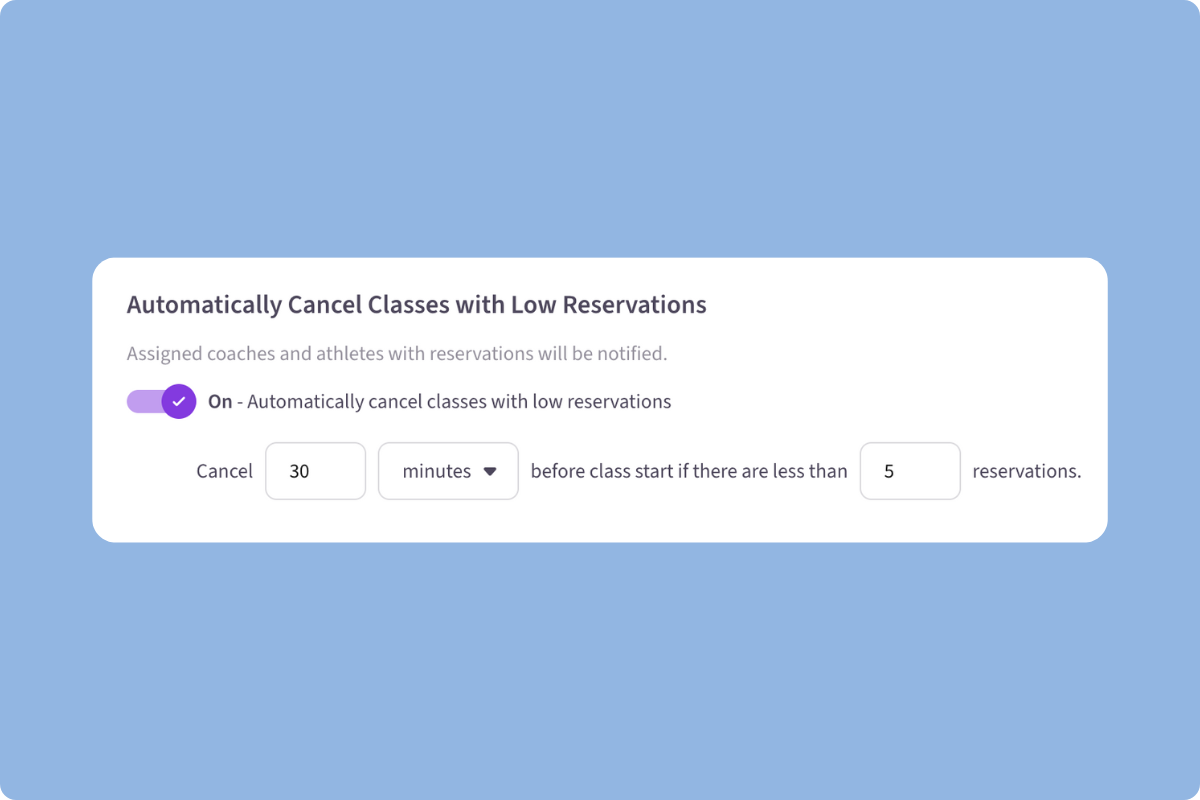Click the reservations label after the 5 field

1027,471
